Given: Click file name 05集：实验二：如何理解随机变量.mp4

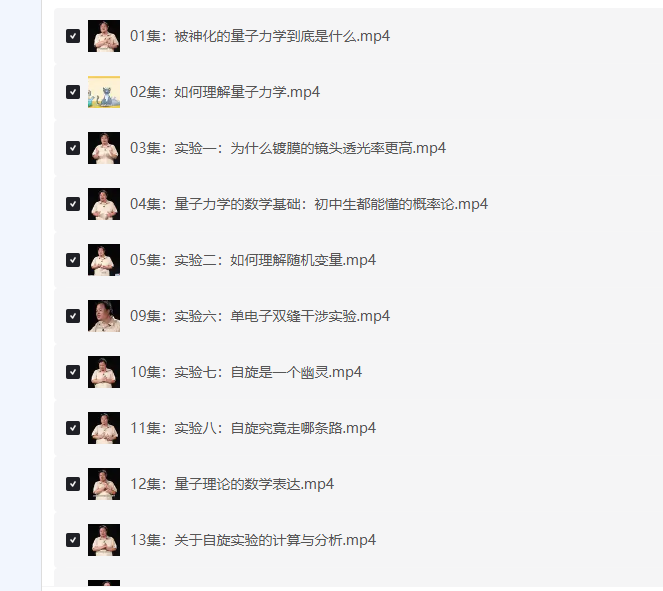Looking at the screenshot, I should tap(252, 260).
